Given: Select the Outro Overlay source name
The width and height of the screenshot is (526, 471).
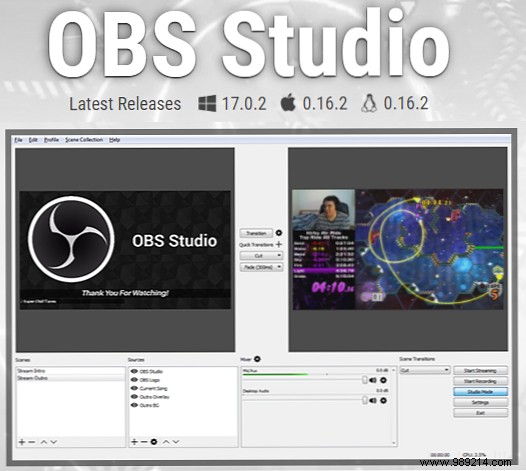Looking at the screenshot, I should point(154,397).
